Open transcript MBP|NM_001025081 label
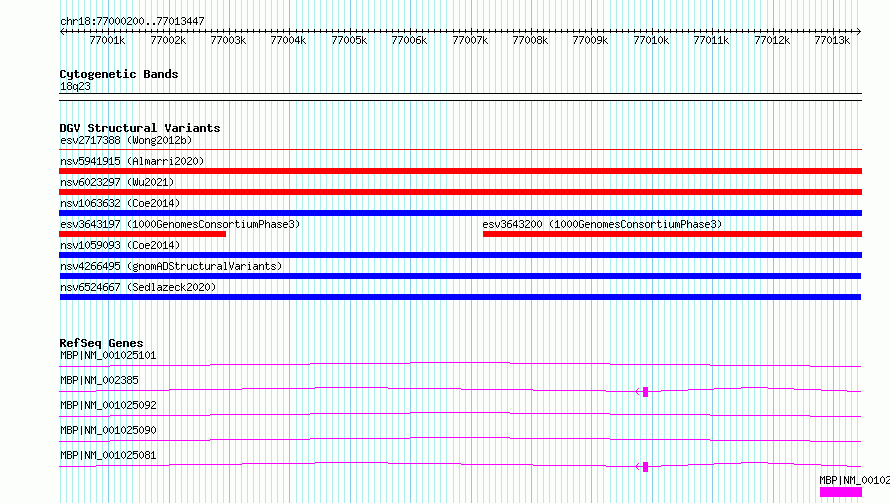The image size is (890, 503). pyautogui.click(x=108, y=455)
